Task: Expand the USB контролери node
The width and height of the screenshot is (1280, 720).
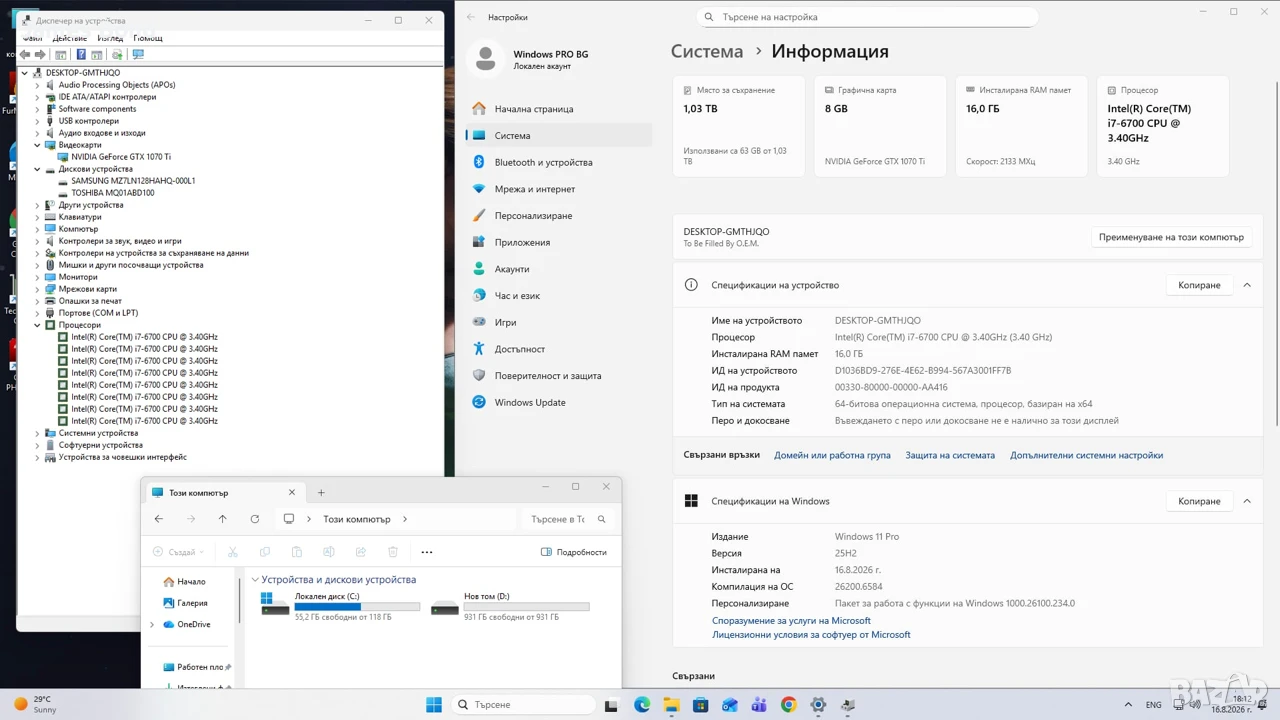Action: click(x=38, y=121)
